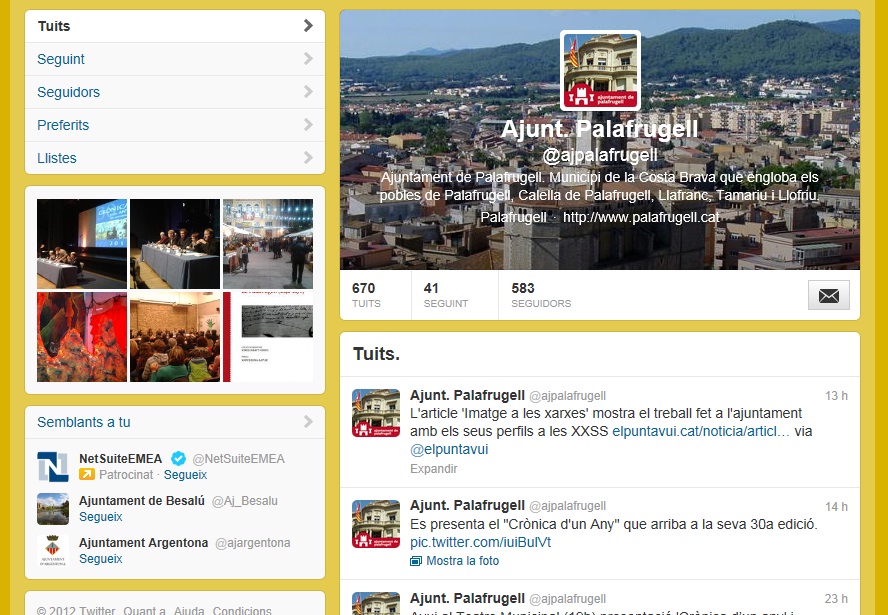Select Seguint in the sidebar menu
Image resolution: width=888 pixels, height=615 pixels.
[x=175, y=59]
